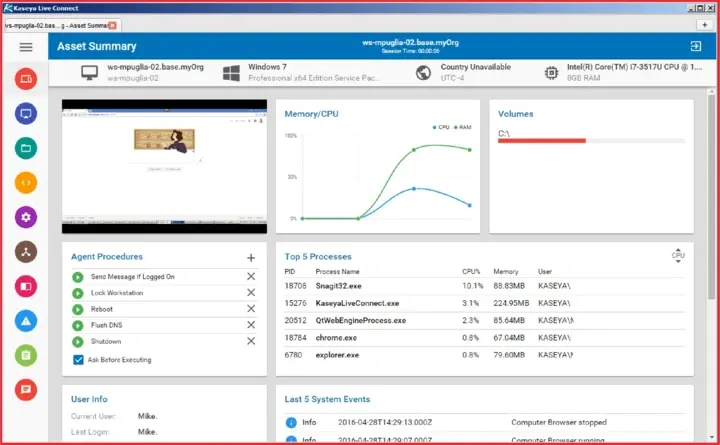Toggle CPU sort order in Top 5 Processes
This screenshot has height=445, width=720.
coord(678,256)
